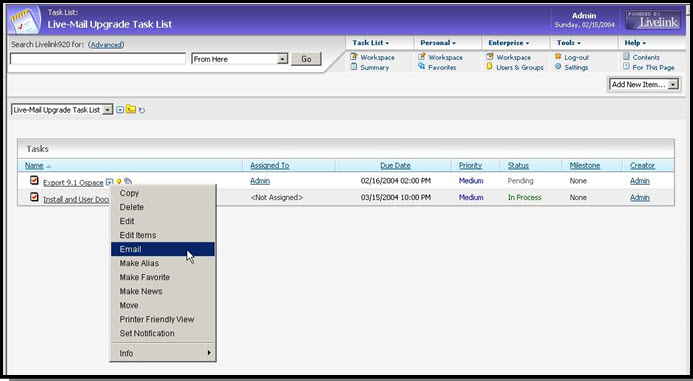The image size is (693, 381).
Task: Click the <Not Assigned> cell
Action: (277, 198)
